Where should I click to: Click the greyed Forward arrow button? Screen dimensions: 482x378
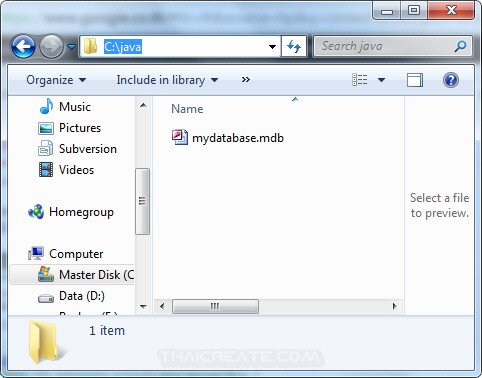[x=51, y=46]
